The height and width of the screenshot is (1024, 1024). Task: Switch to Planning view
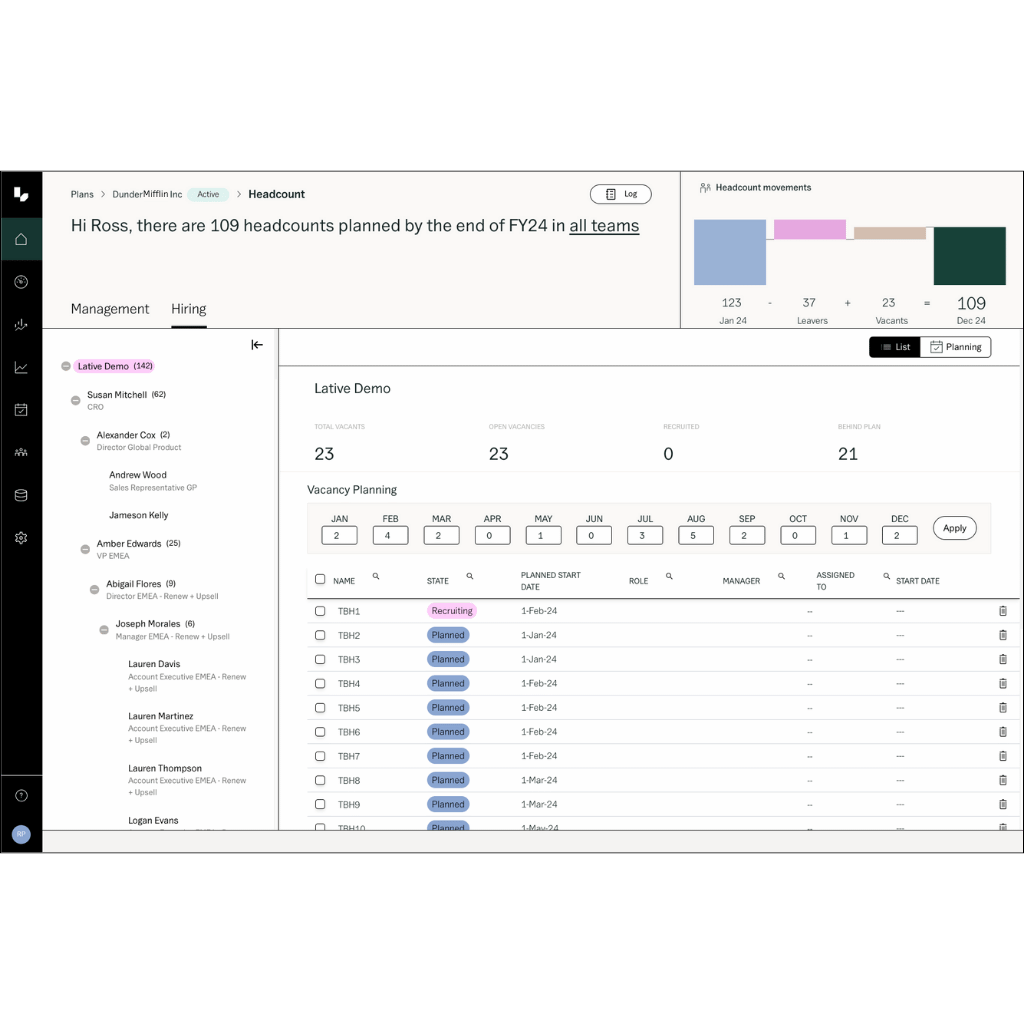[955, 347]
